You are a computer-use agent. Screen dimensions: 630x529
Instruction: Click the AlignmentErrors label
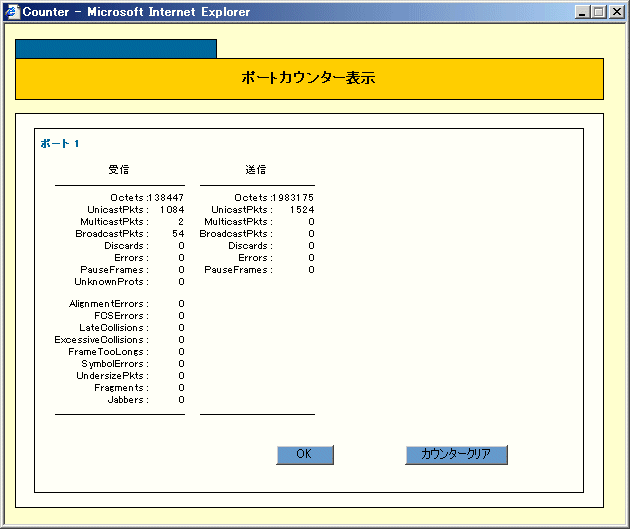coord(108,304)
